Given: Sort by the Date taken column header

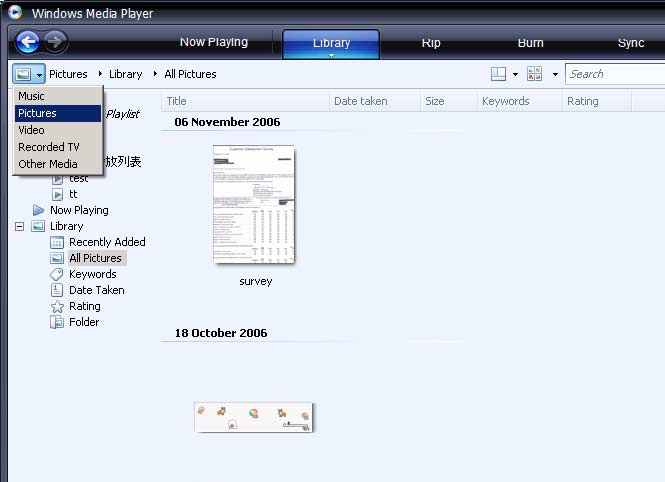Looking at the screenshot, I should click(x=375, y=101).
